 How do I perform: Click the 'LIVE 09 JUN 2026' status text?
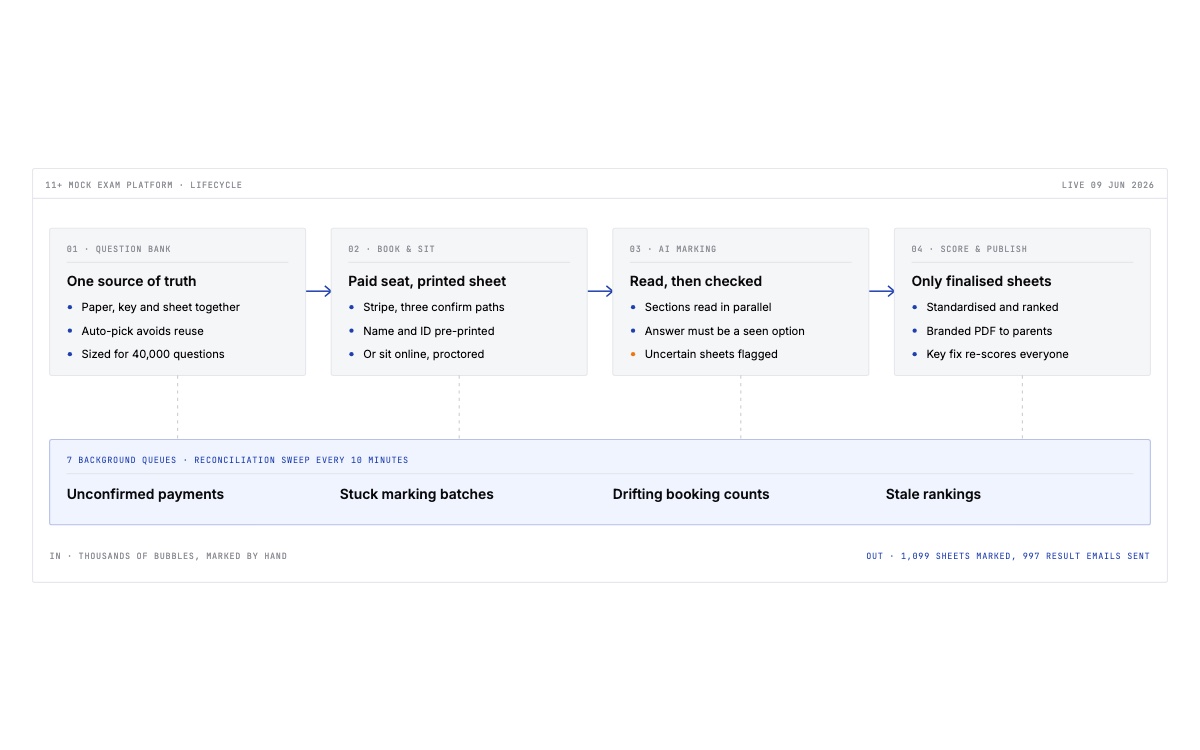(1107, 185)
